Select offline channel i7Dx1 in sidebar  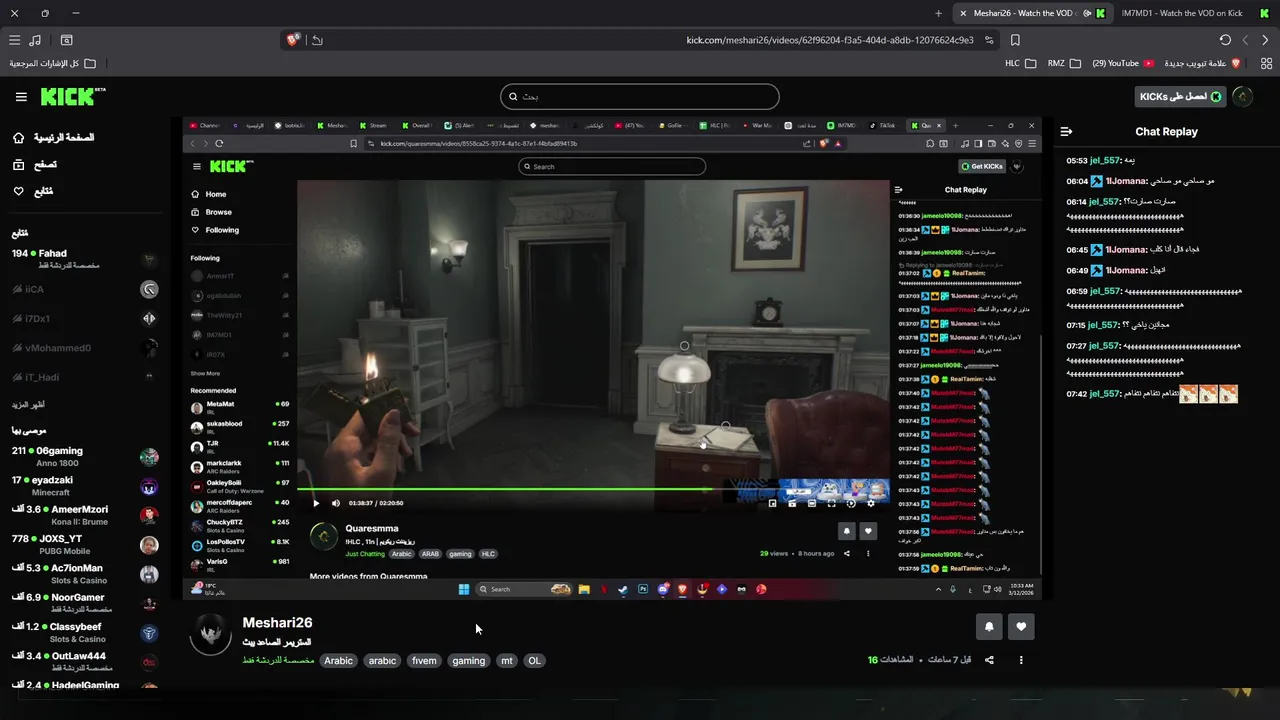85,319
